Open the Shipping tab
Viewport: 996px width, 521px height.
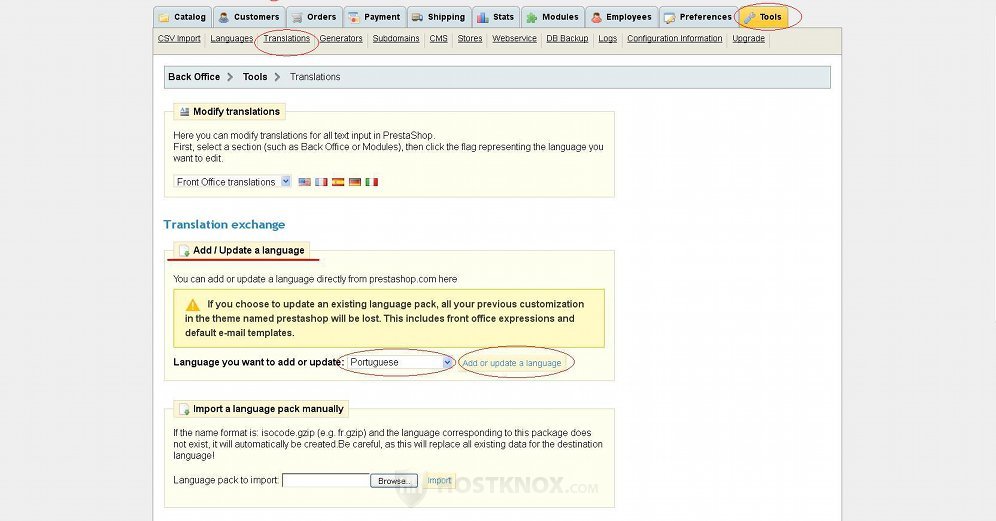tap(438, 17)
